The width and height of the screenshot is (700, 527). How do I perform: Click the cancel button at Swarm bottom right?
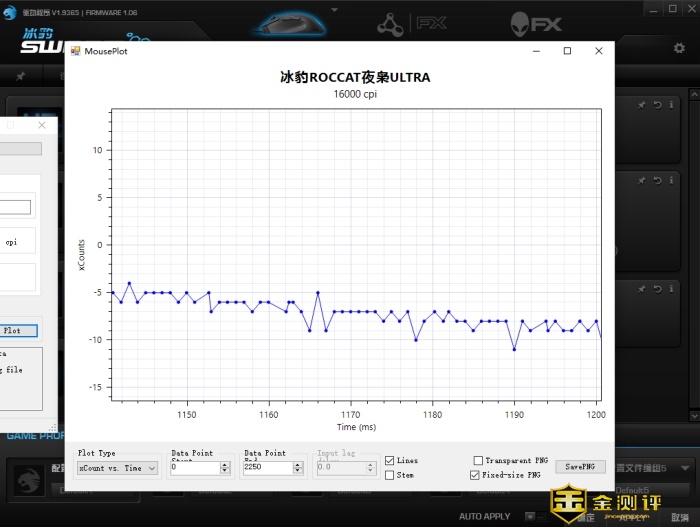[680, 517]
